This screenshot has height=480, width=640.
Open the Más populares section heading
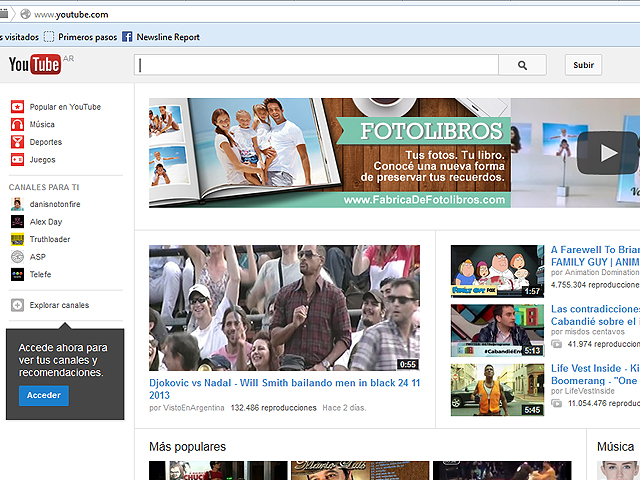[187, 447]
